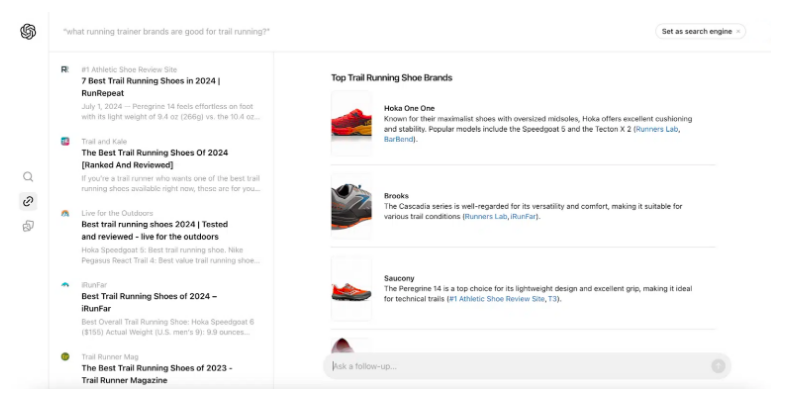This screenshot has width=797, height=399.
Task: Click the send arrow in follow-up box
Action: click(718, 365)
